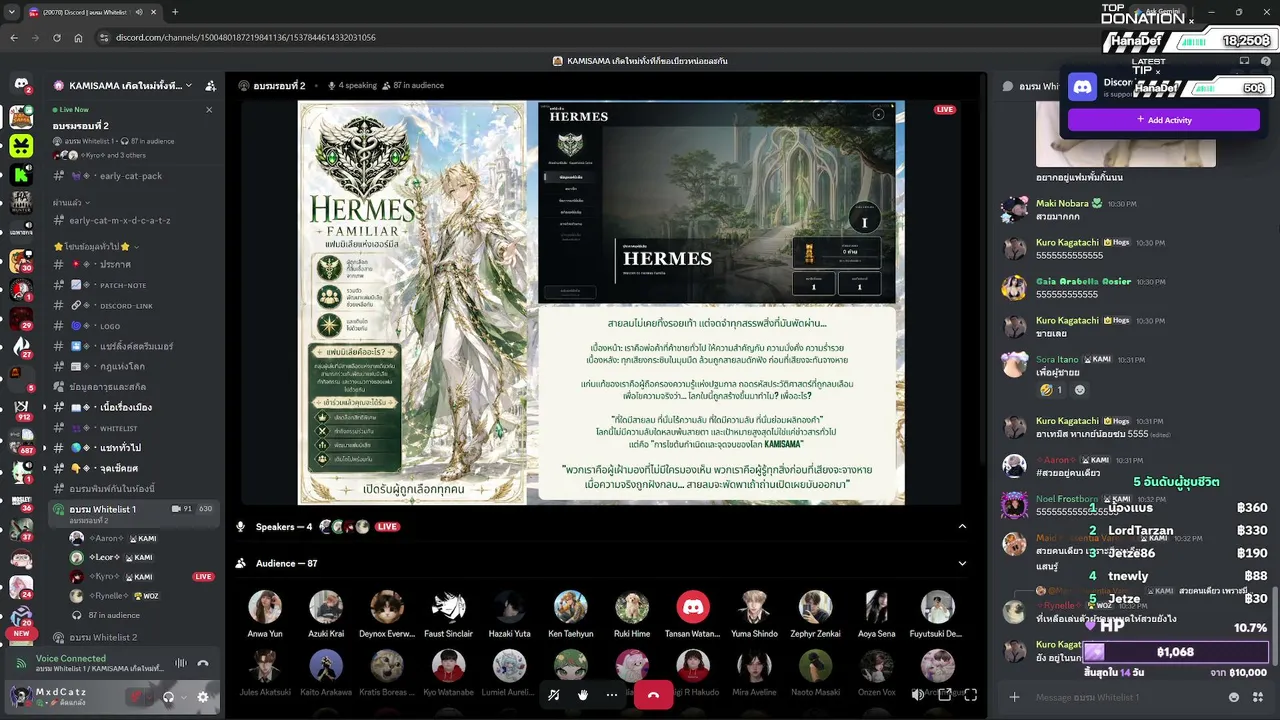Open the early-cat-pack channel

(132, 176)
